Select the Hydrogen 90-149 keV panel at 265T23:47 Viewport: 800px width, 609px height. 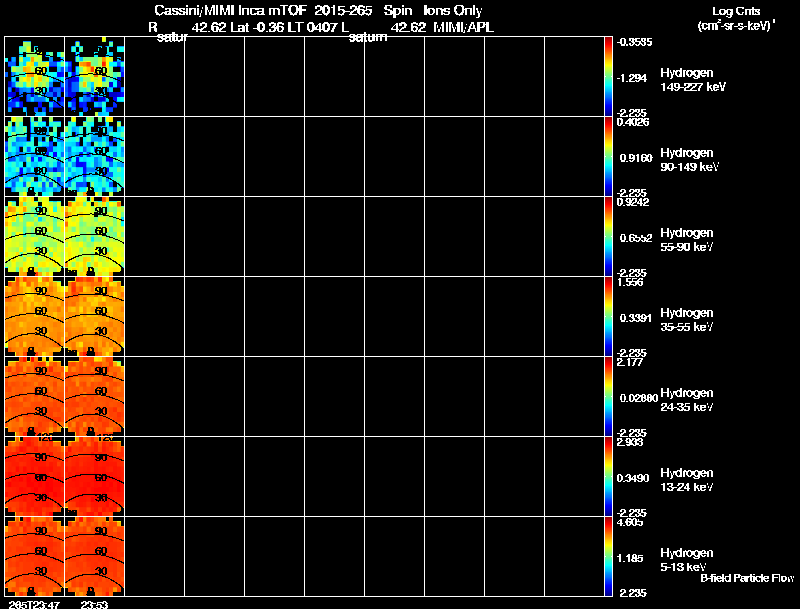coord(34,157)
